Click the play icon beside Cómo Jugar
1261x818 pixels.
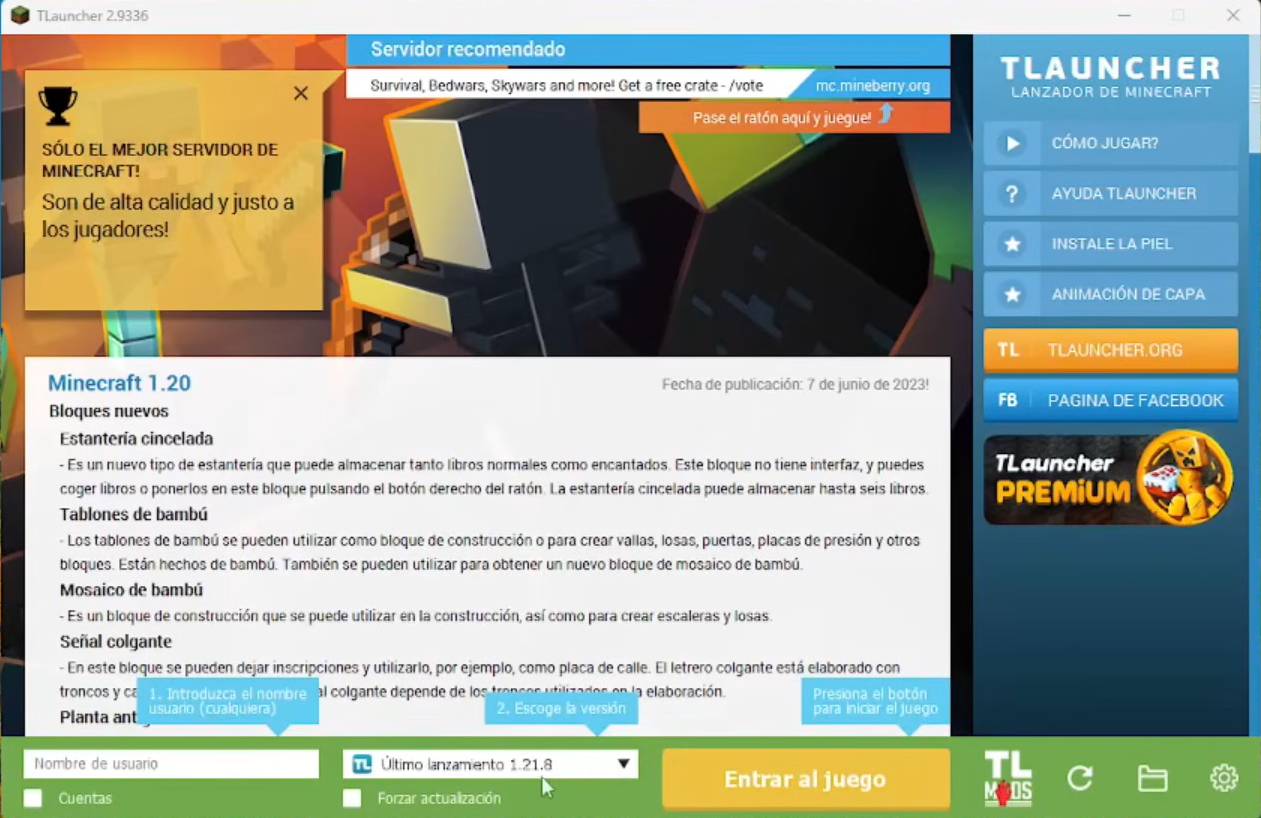1012,144
